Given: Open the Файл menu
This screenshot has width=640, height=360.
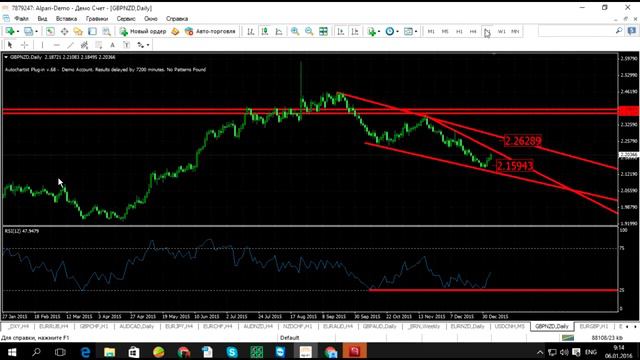Looking at the screenshot, I should (21, 19).
